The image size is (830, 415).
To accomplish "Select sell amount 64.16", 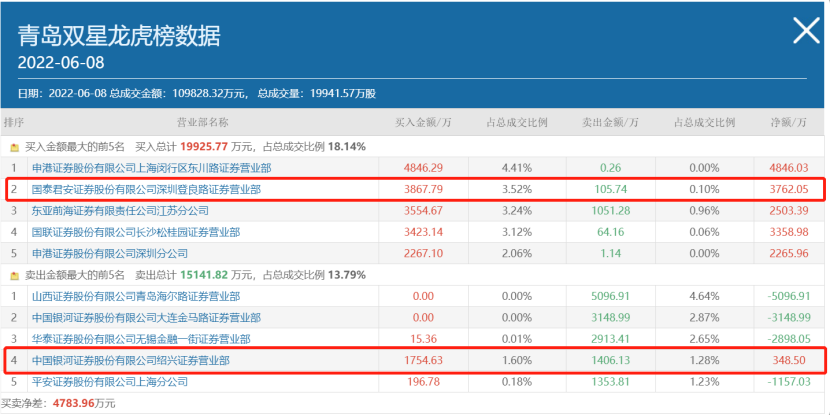I will [610, 232].
